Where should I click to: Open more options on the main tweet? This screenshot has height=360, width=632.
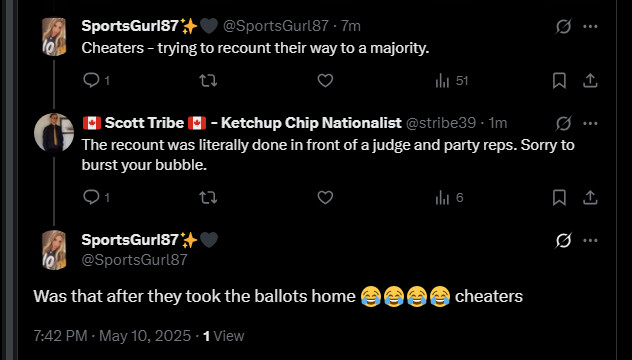(590, 241)
